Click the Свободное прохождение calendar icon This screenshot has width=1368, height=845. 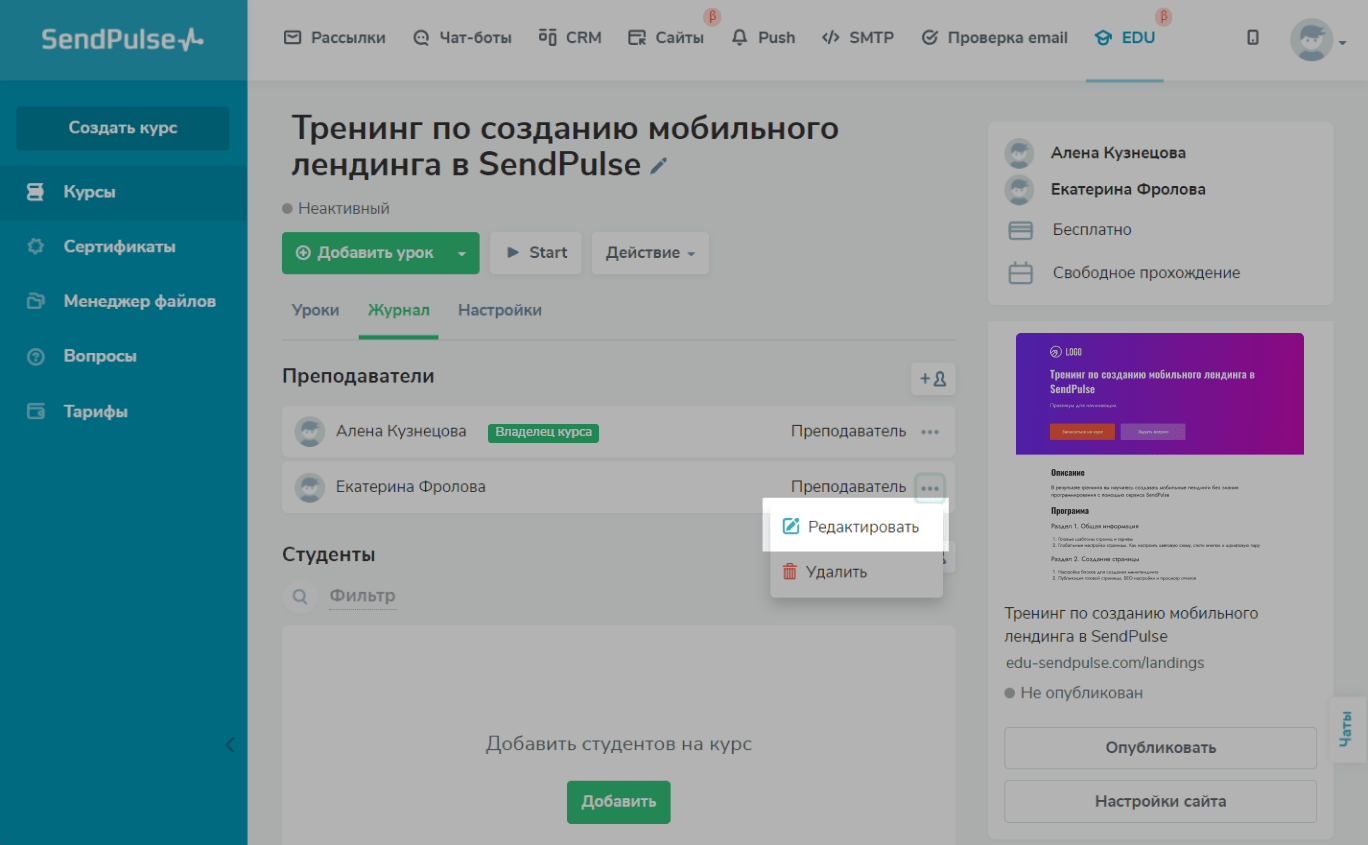pyautogui.click(x=1020, y=273)
